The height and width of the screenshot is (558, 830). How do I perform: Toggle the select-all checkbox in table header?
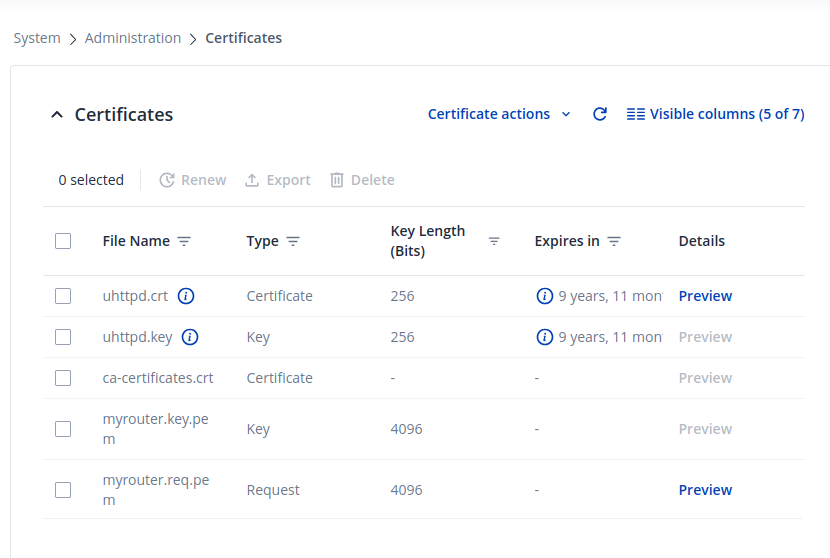[x=63, y=241]
